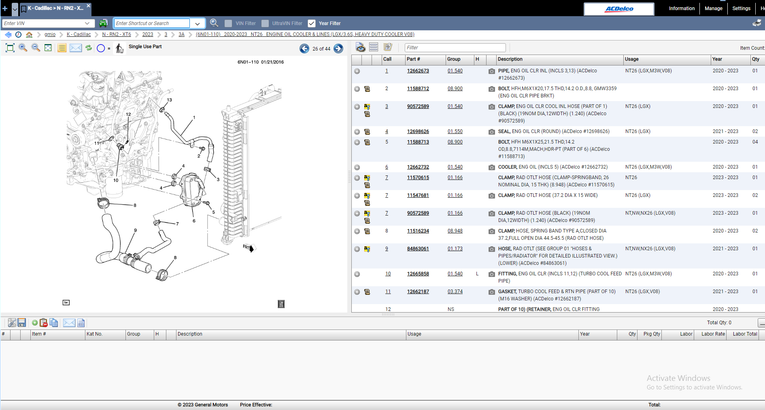The width and height of the screenshot is (765, 410).
Task: Open the Shortcut or Search dropdown arrow
Action: tap(197, 23)
